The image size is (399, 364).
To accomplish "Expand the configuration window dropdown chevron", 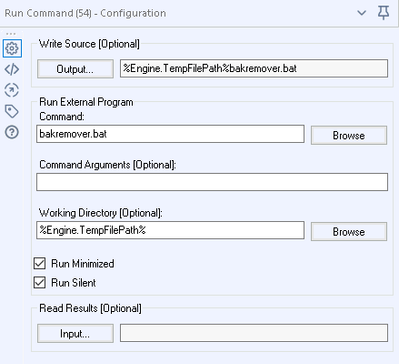I will pos(362,13).
